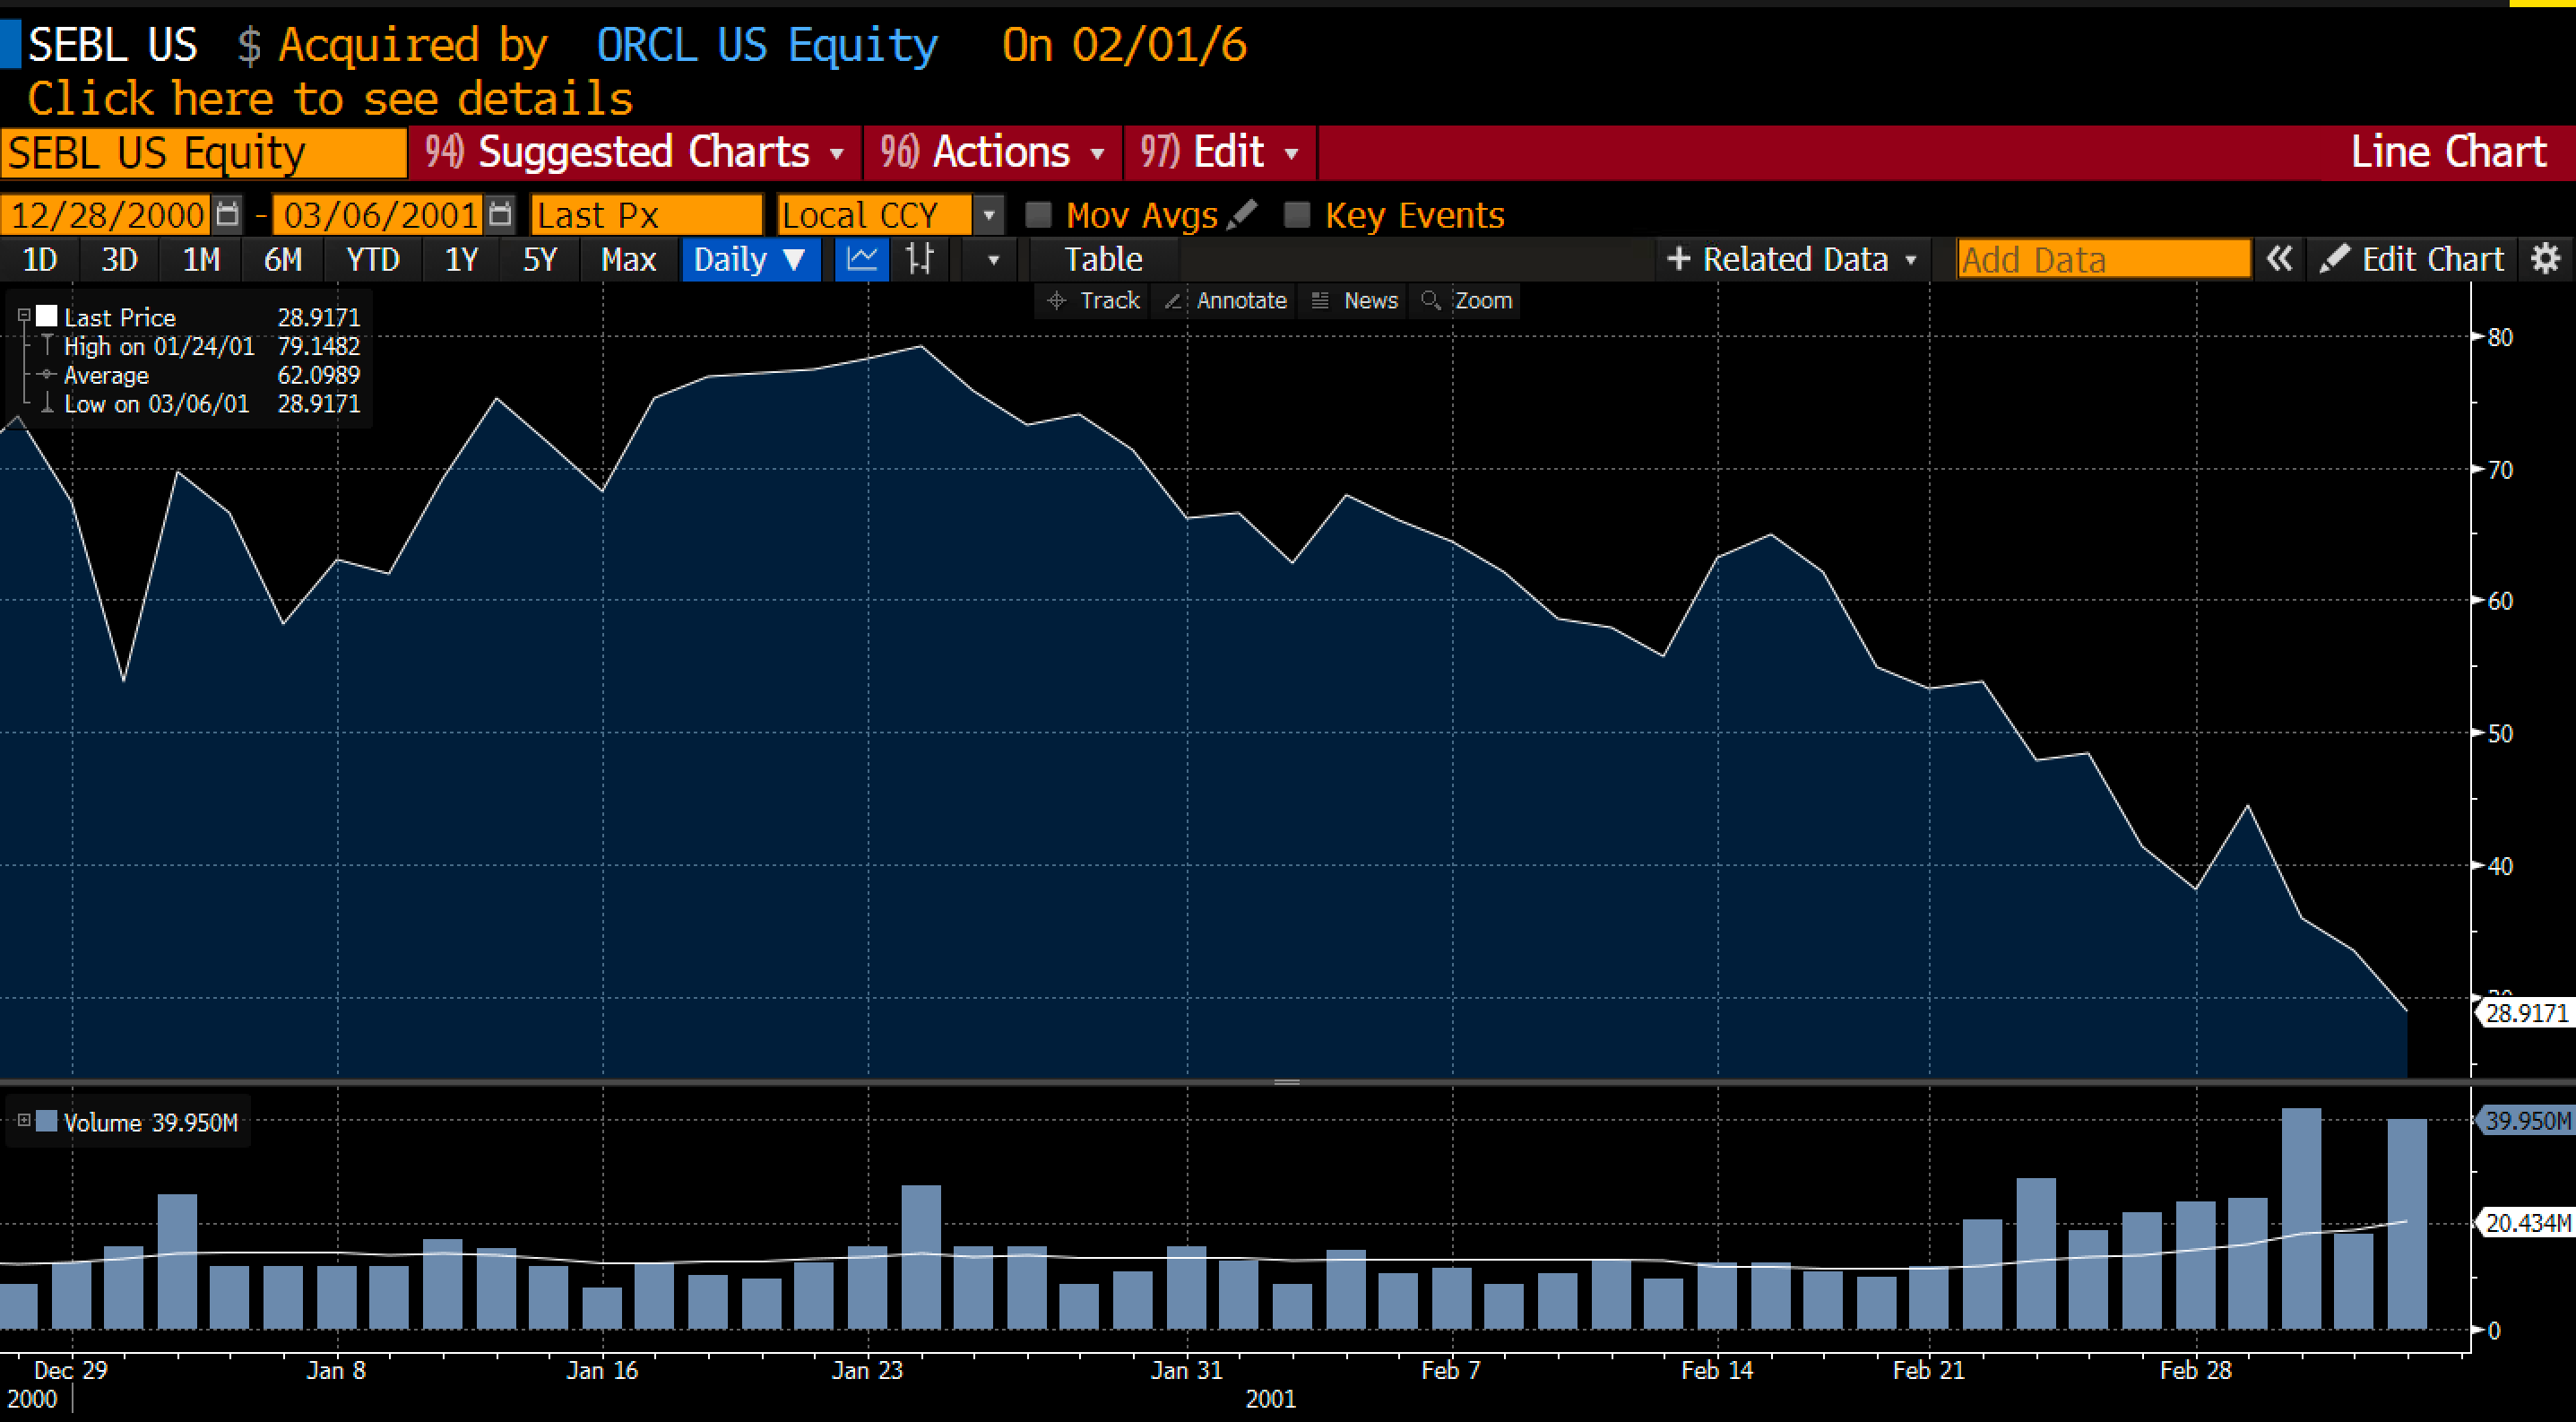Click the Last Px field

click(x=647, y=215)
